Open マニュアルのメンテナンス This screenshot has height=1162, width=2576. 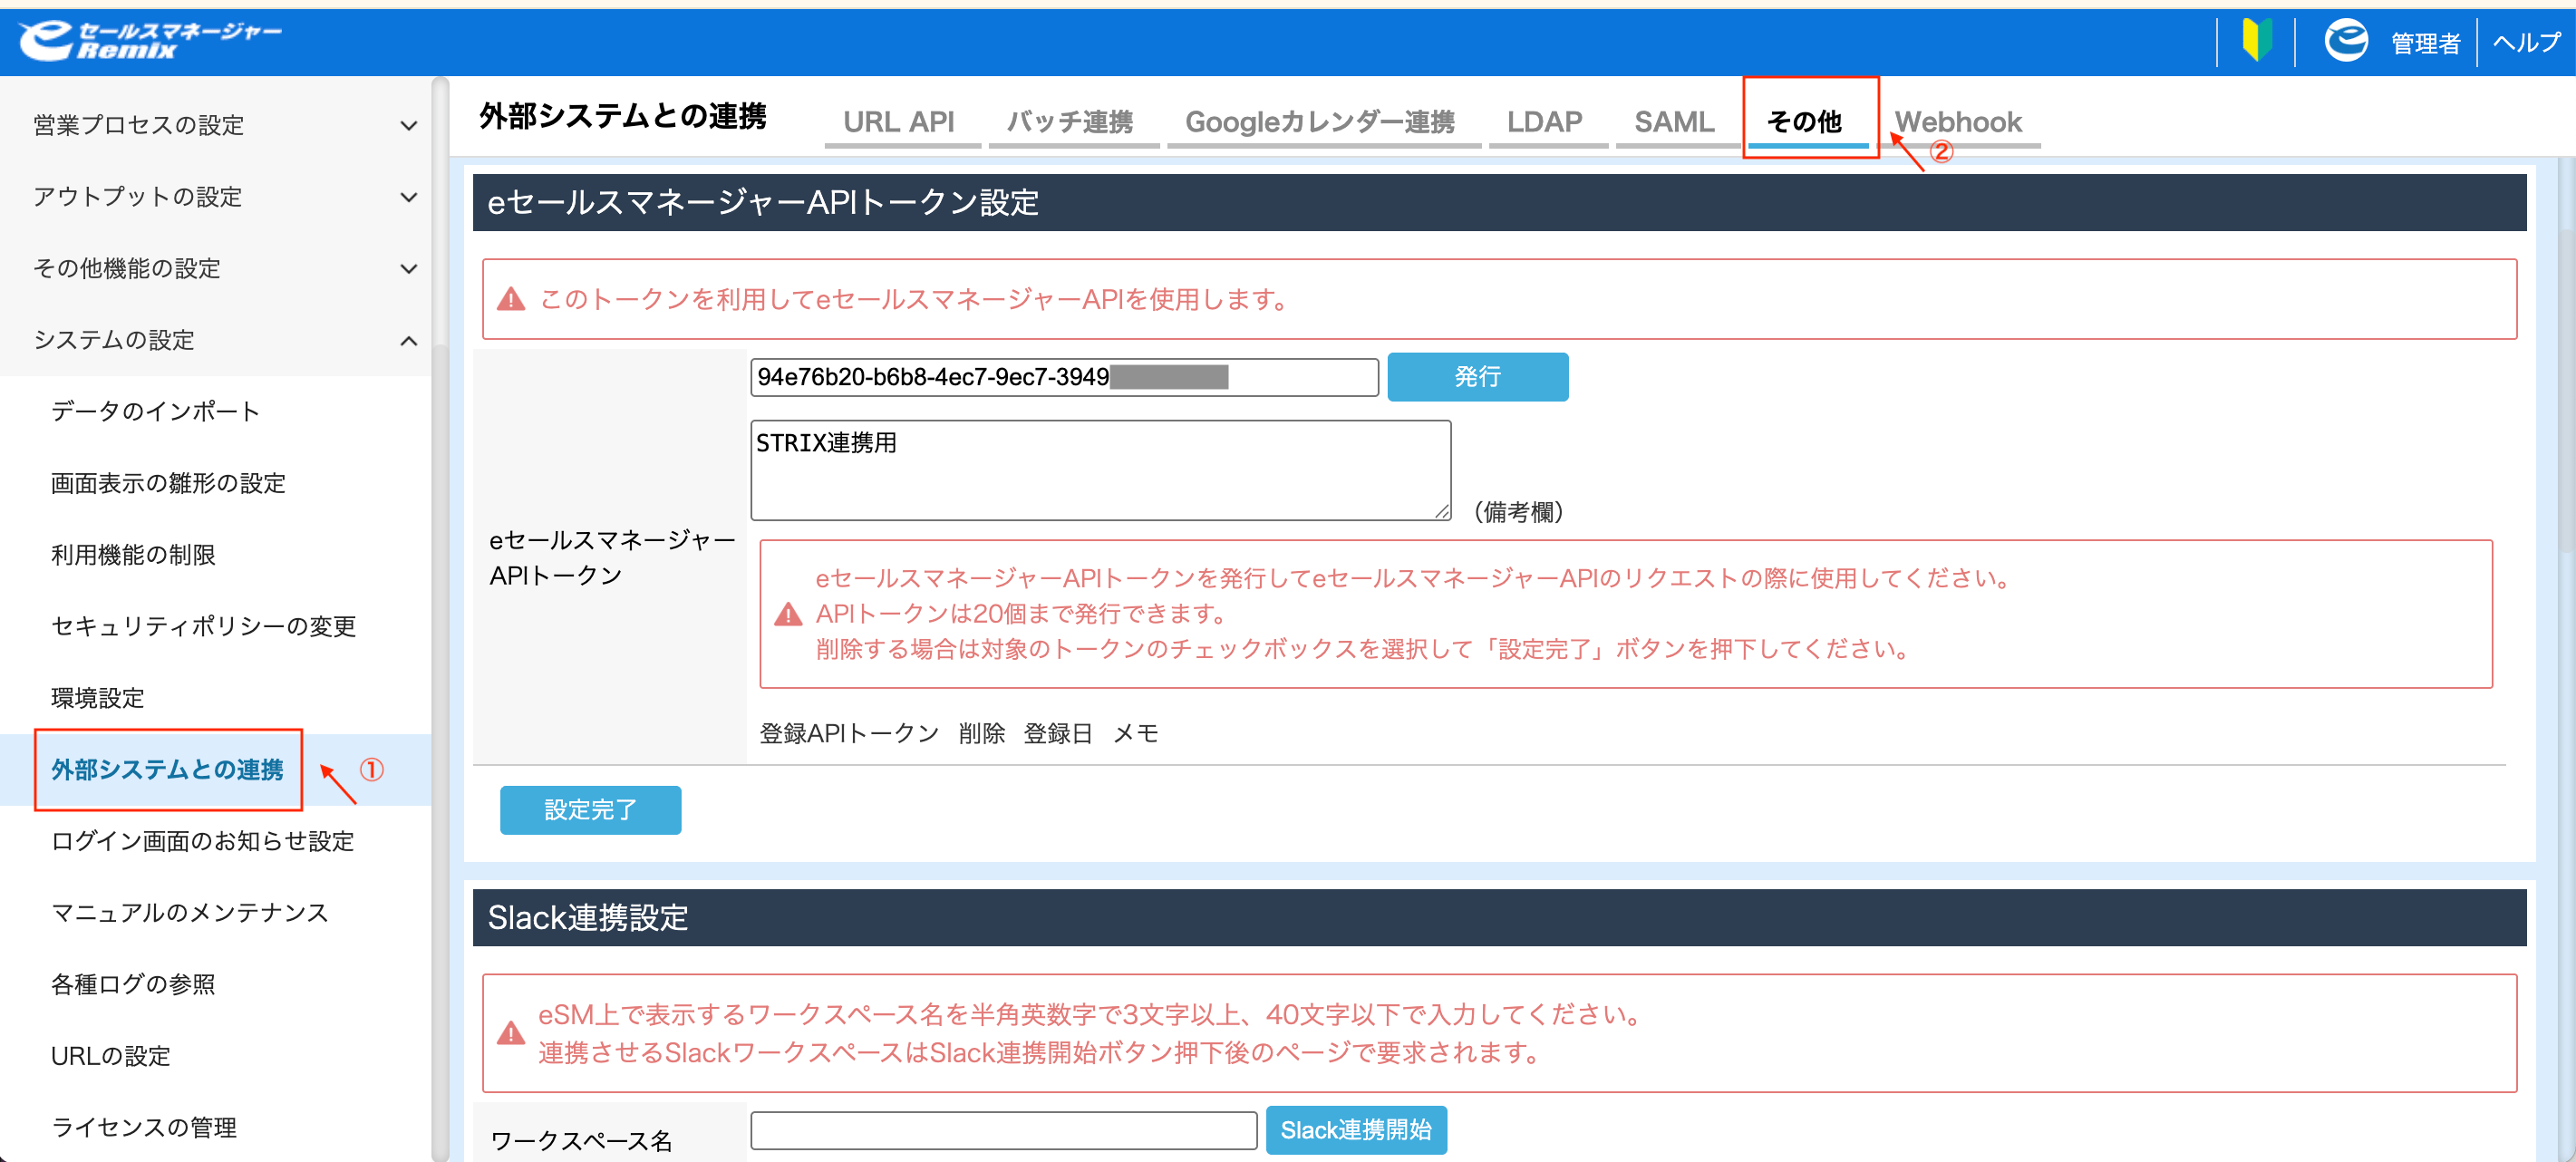tap(190, 913)
